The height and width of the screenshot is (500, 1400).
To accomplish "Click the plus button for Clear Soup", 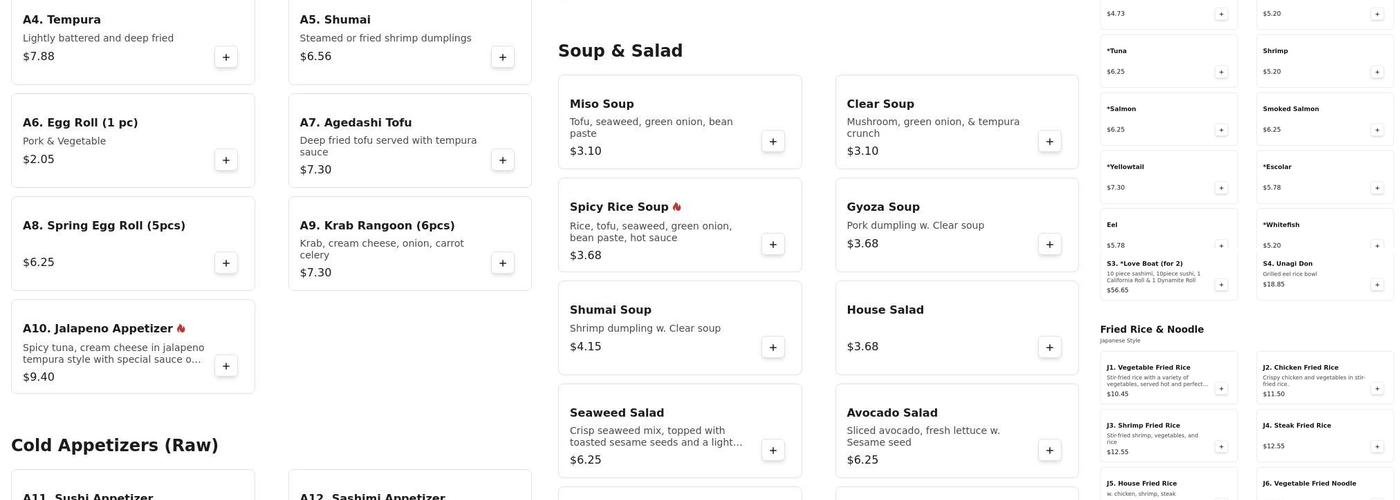I will (x=1049, y=141).
